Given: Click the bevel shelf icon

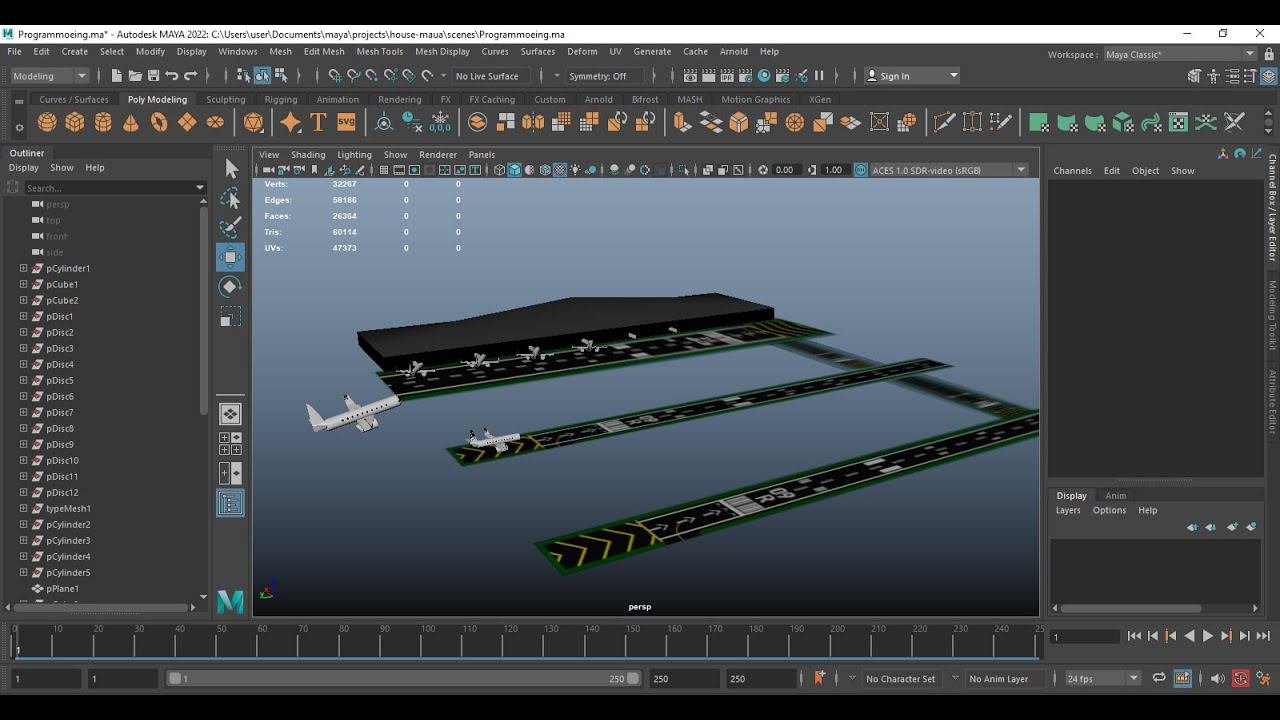Looking at the screenshot, I should (x=739, y=122).
